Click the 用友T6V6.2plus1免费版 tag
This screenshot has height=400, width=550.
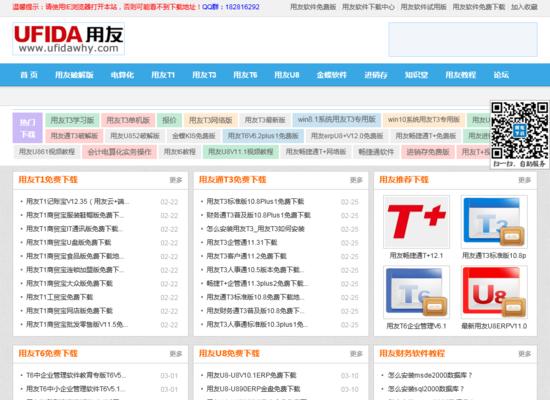[263, 136]
